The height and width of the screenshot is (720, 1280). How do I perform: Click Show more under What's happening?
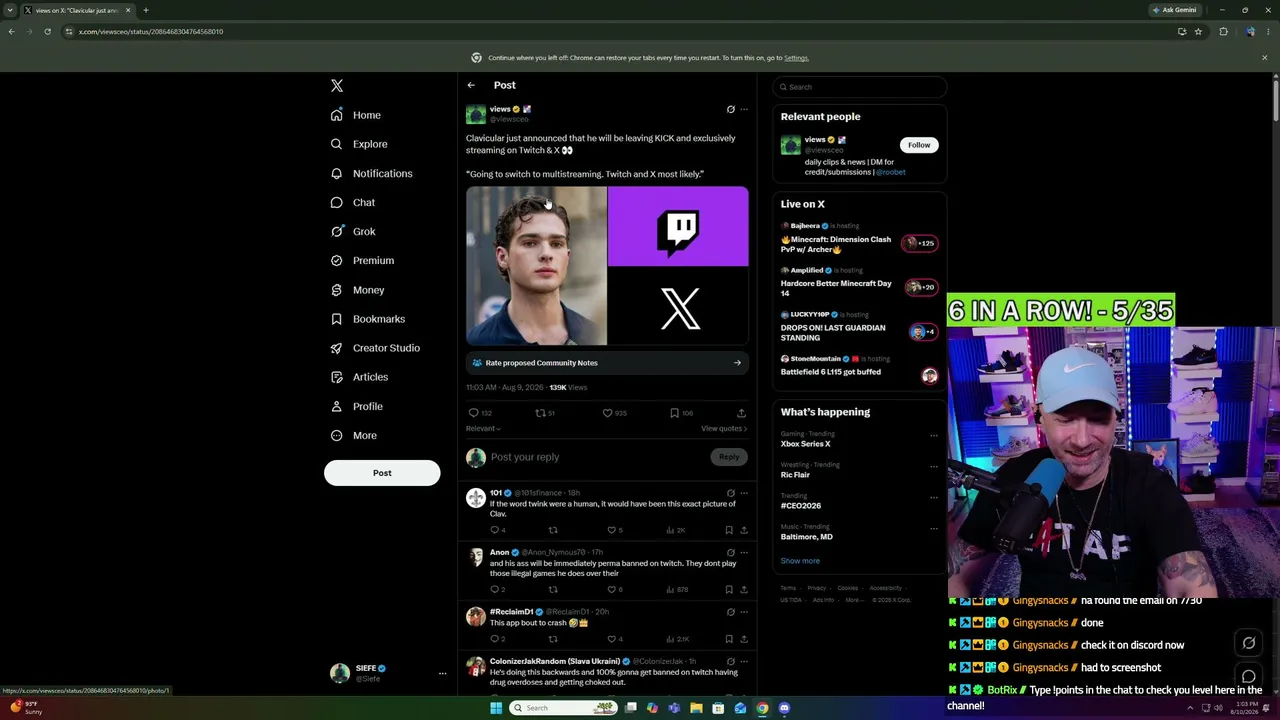click(800, 561)
